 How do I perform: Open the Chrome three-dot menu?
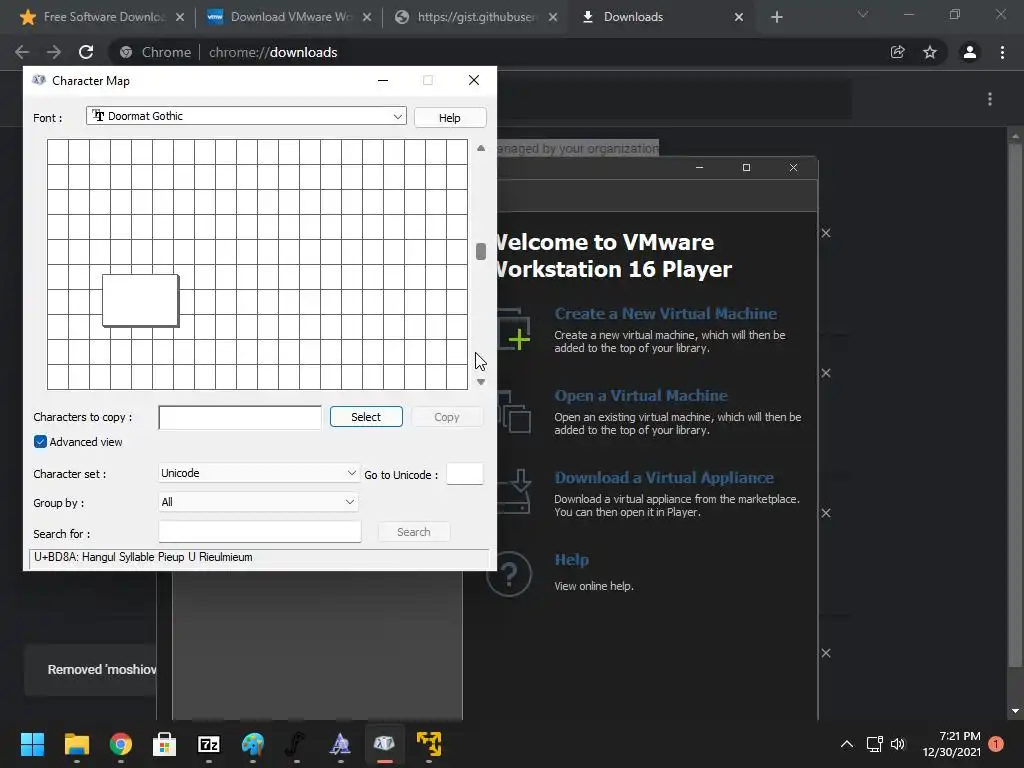1002,52
